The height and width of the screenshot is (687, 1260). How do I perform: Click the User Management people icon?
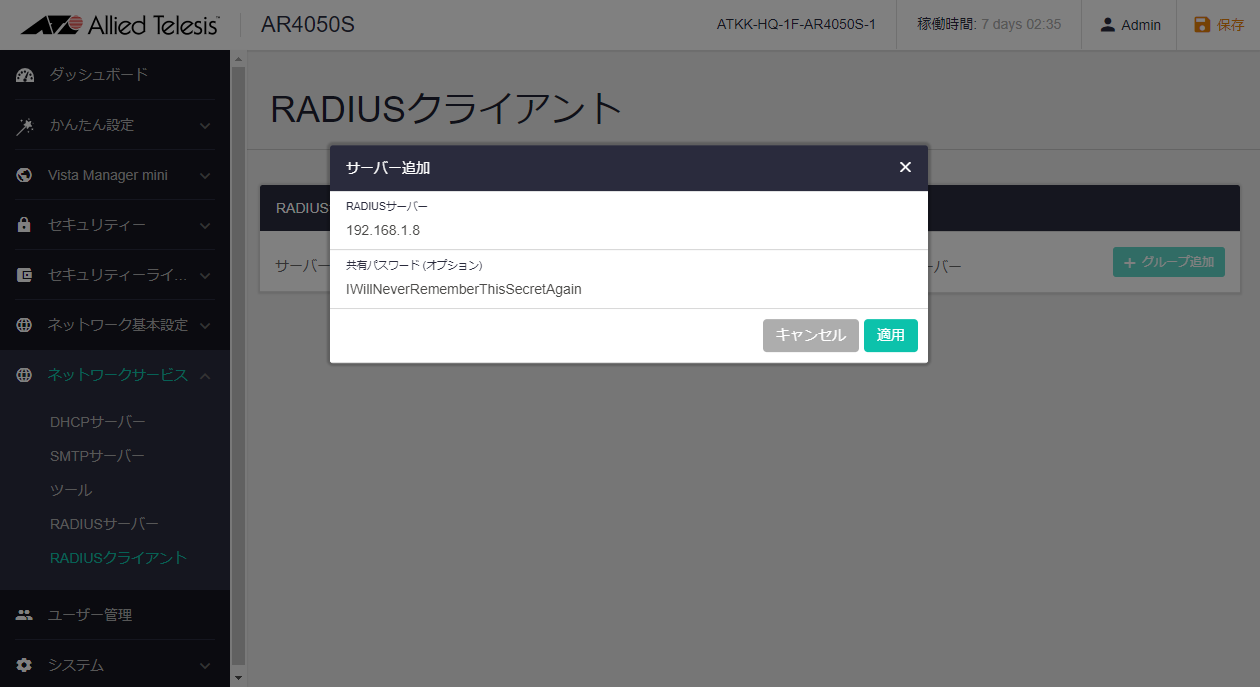[25, 615]
